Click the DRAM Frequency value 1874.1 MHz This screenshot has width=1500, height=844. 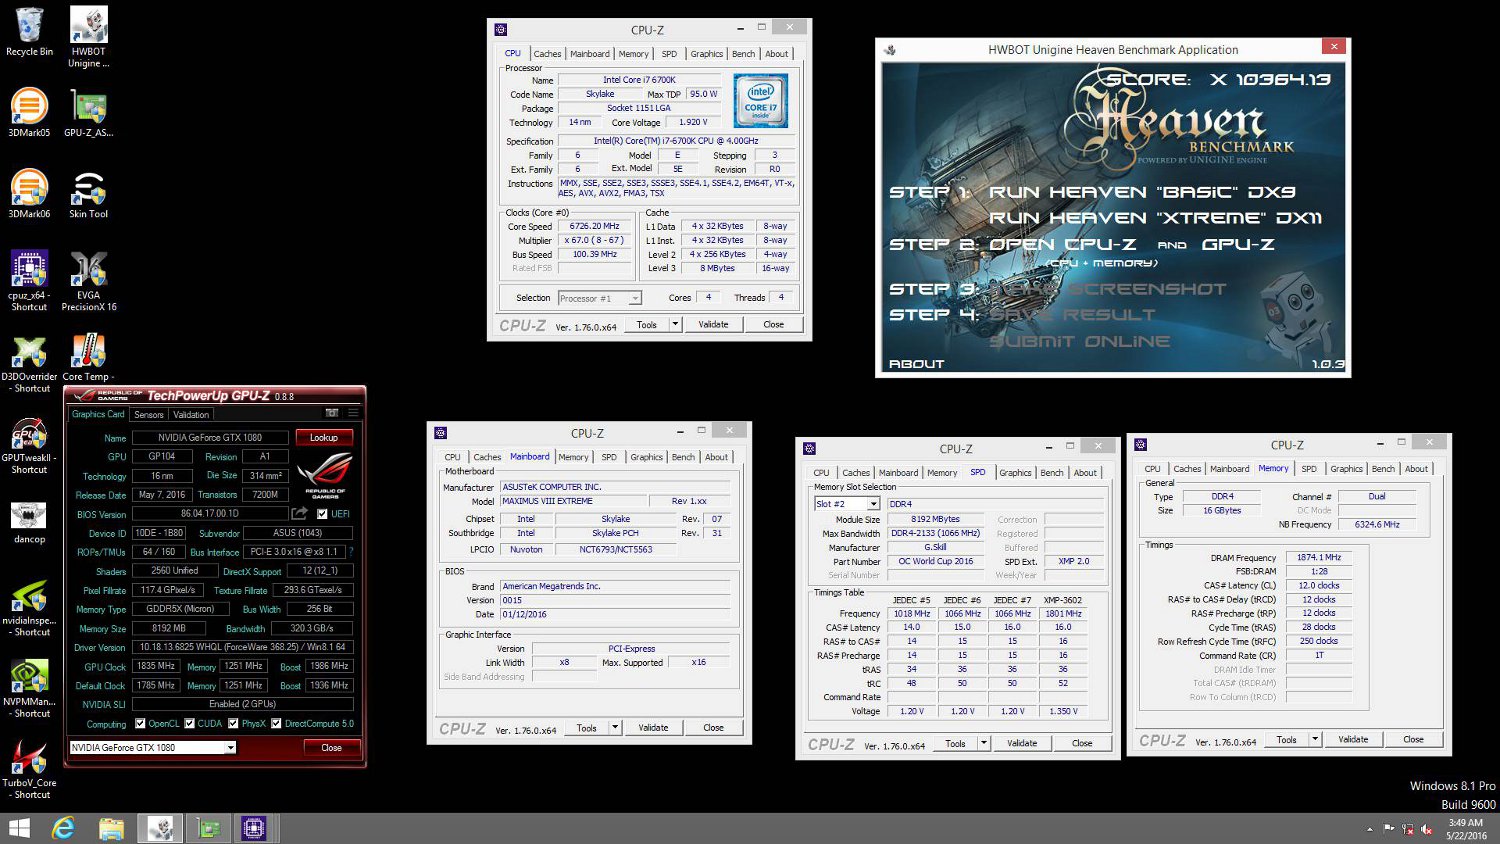click(x=1319, y=557)
